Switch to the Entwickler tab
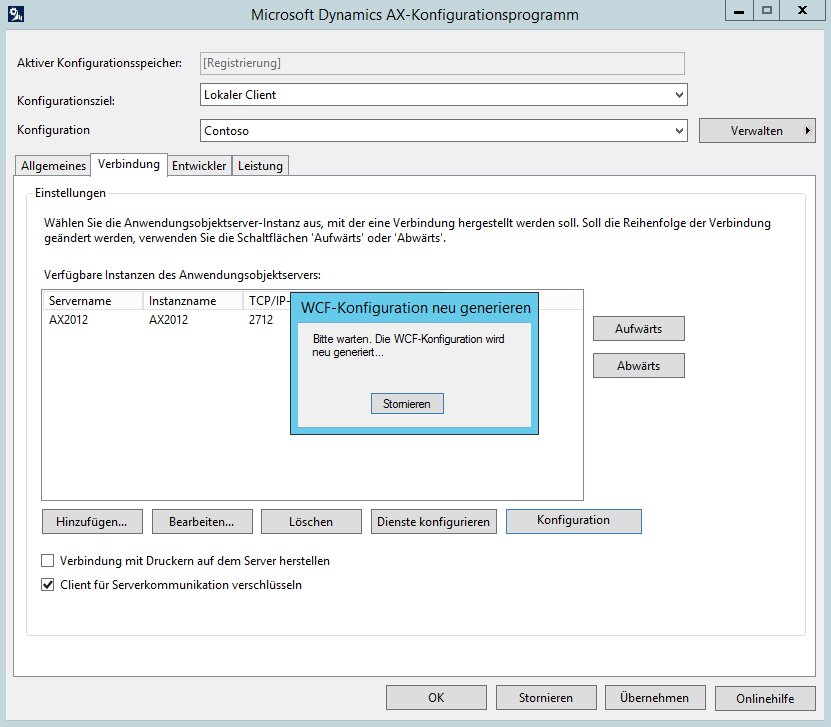 tap(199, 165)
